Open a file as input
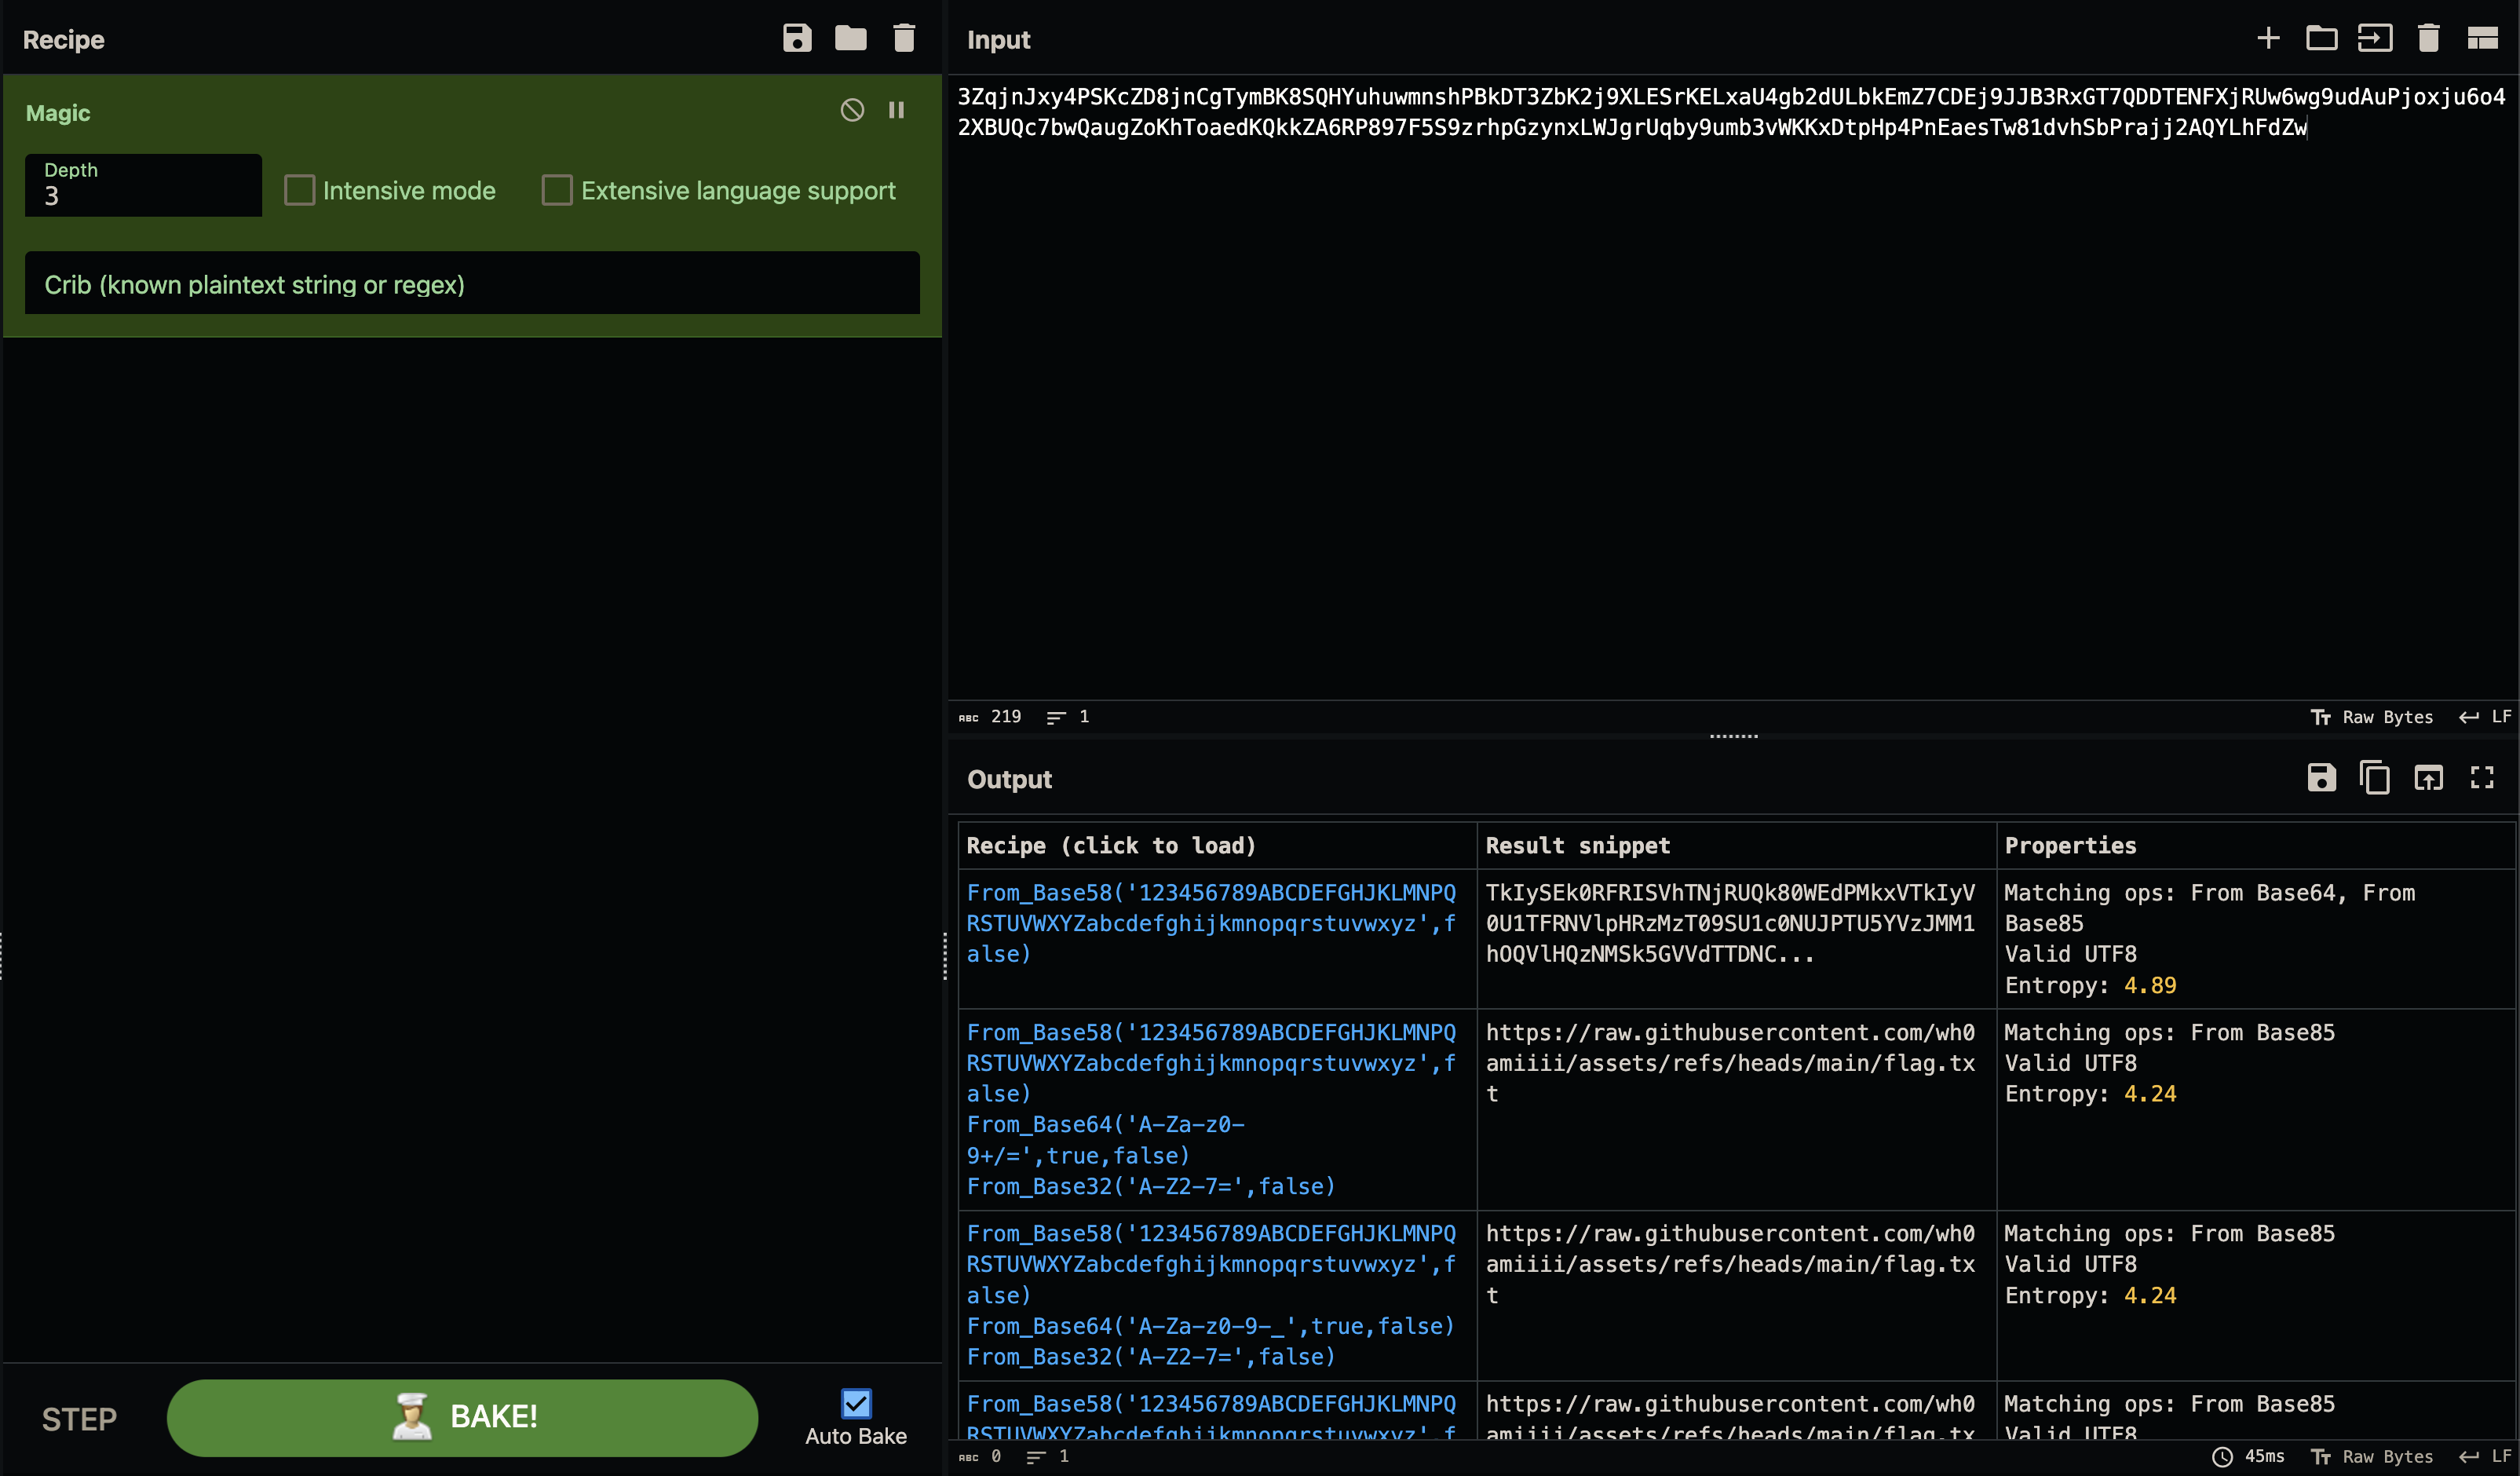 coord(2375,39)
